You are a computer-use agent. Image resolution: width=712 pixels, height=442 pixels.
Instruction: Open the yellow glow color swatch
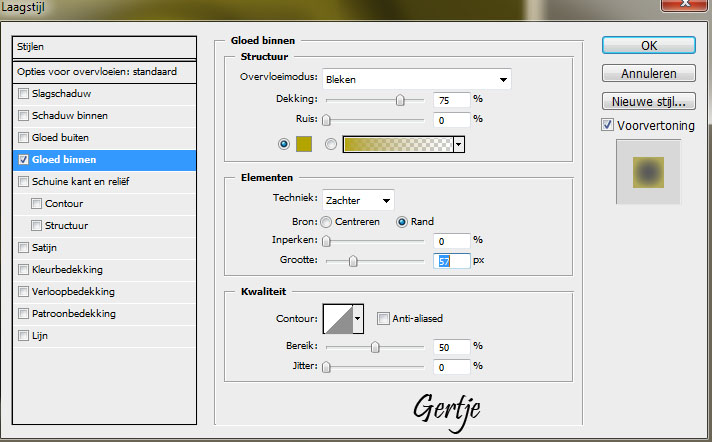[304, 144]
